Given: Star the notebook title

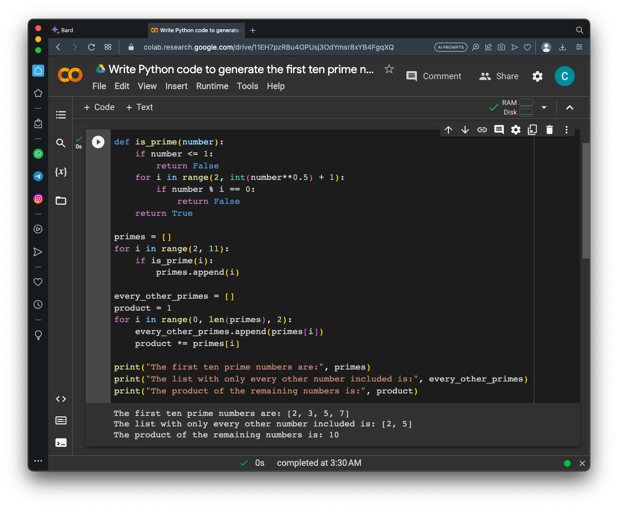Looking at the screenshot, I should click(x=389, y=69).
